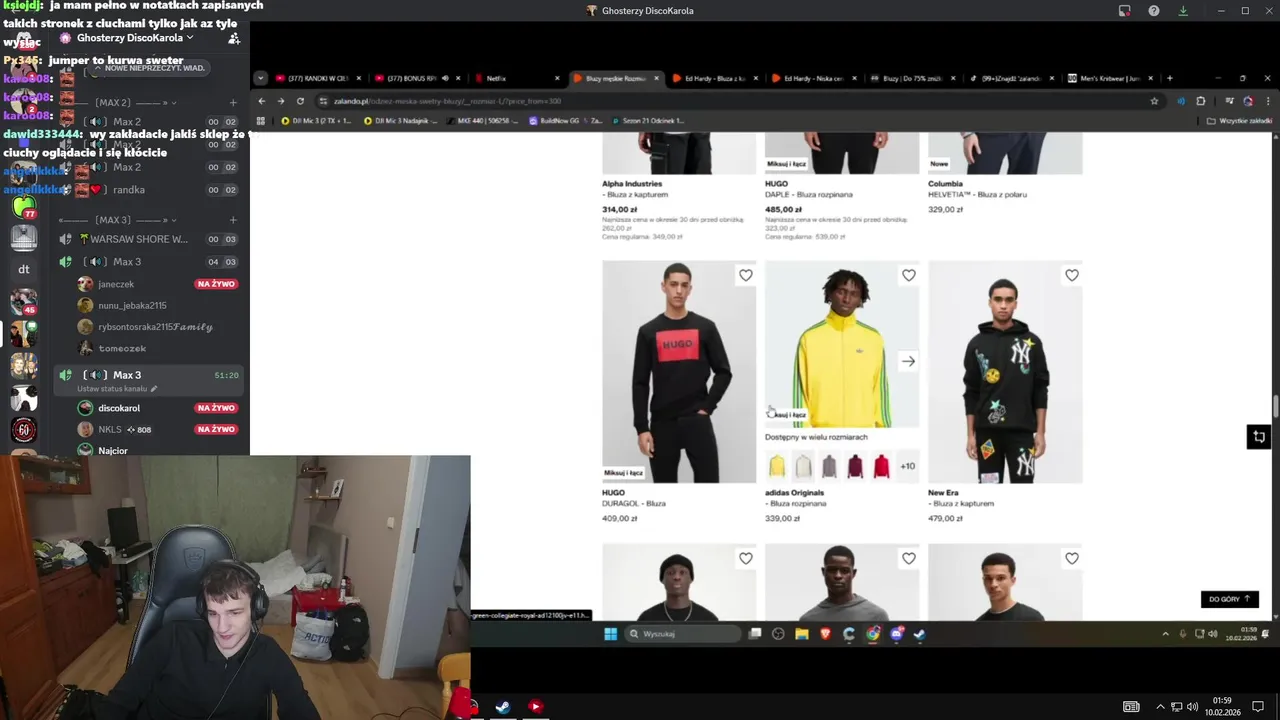Collapse MAX 2 category header
1280x720 pixels.
point(135,102)
